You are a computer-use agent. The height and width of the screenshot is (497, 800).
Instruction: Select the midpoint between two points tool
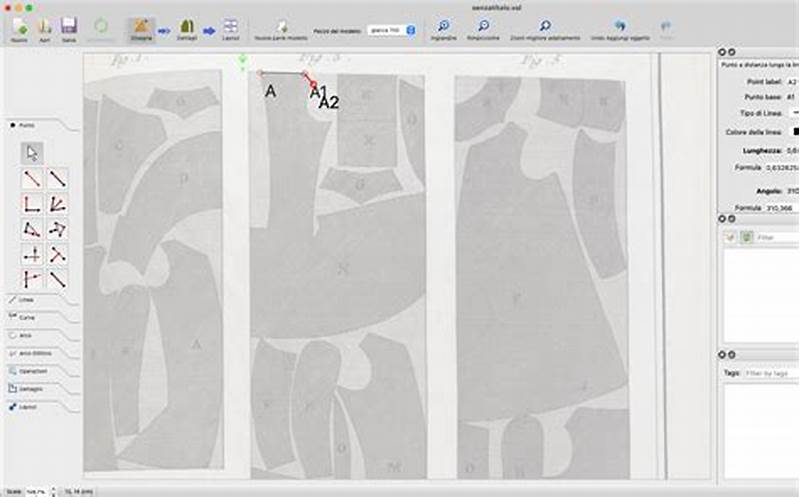(x=57, y=279)
